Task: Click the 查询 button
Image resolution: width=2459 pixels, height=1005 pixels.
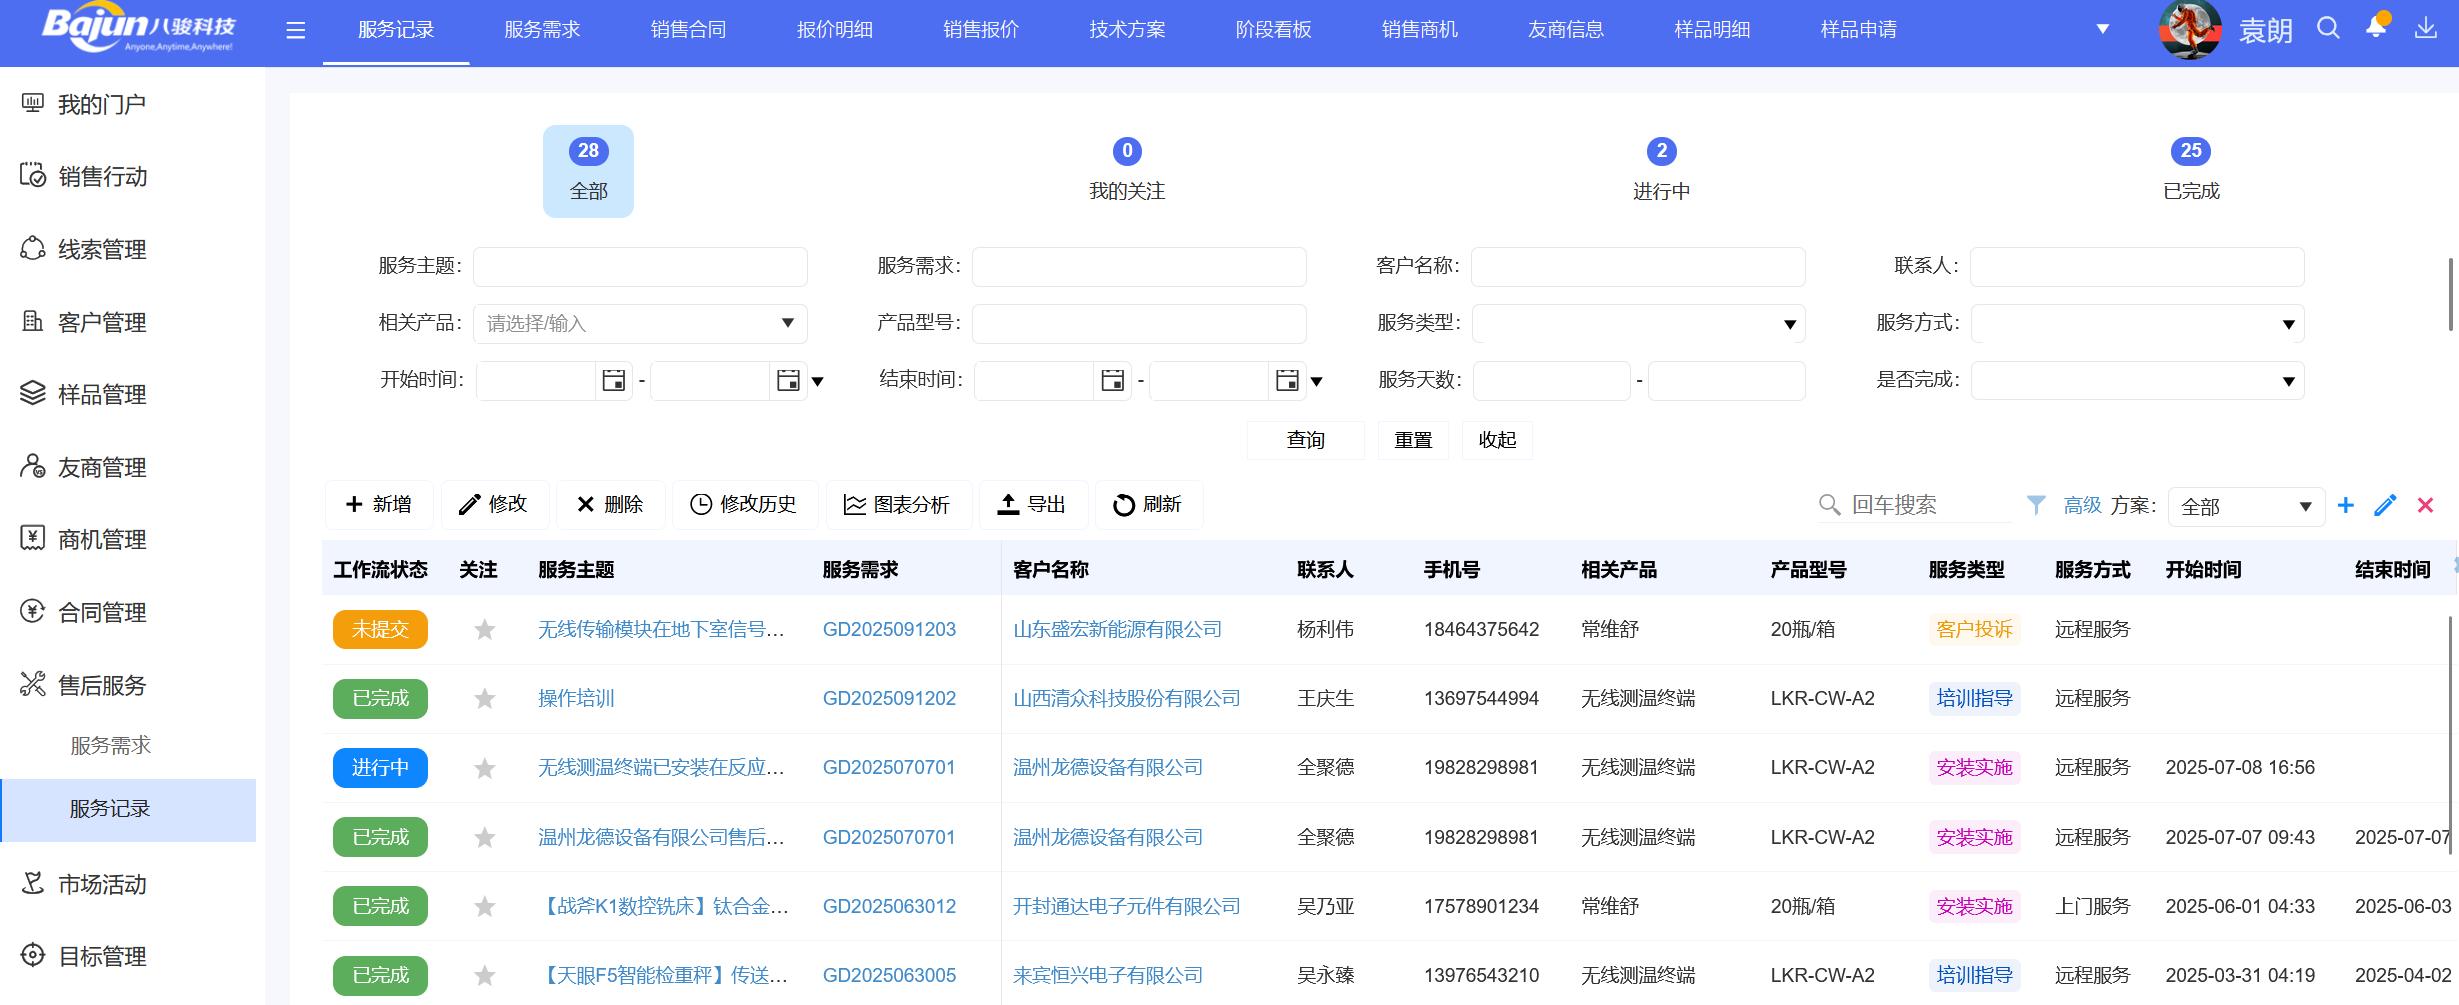Action: [x=1305, y=440]
